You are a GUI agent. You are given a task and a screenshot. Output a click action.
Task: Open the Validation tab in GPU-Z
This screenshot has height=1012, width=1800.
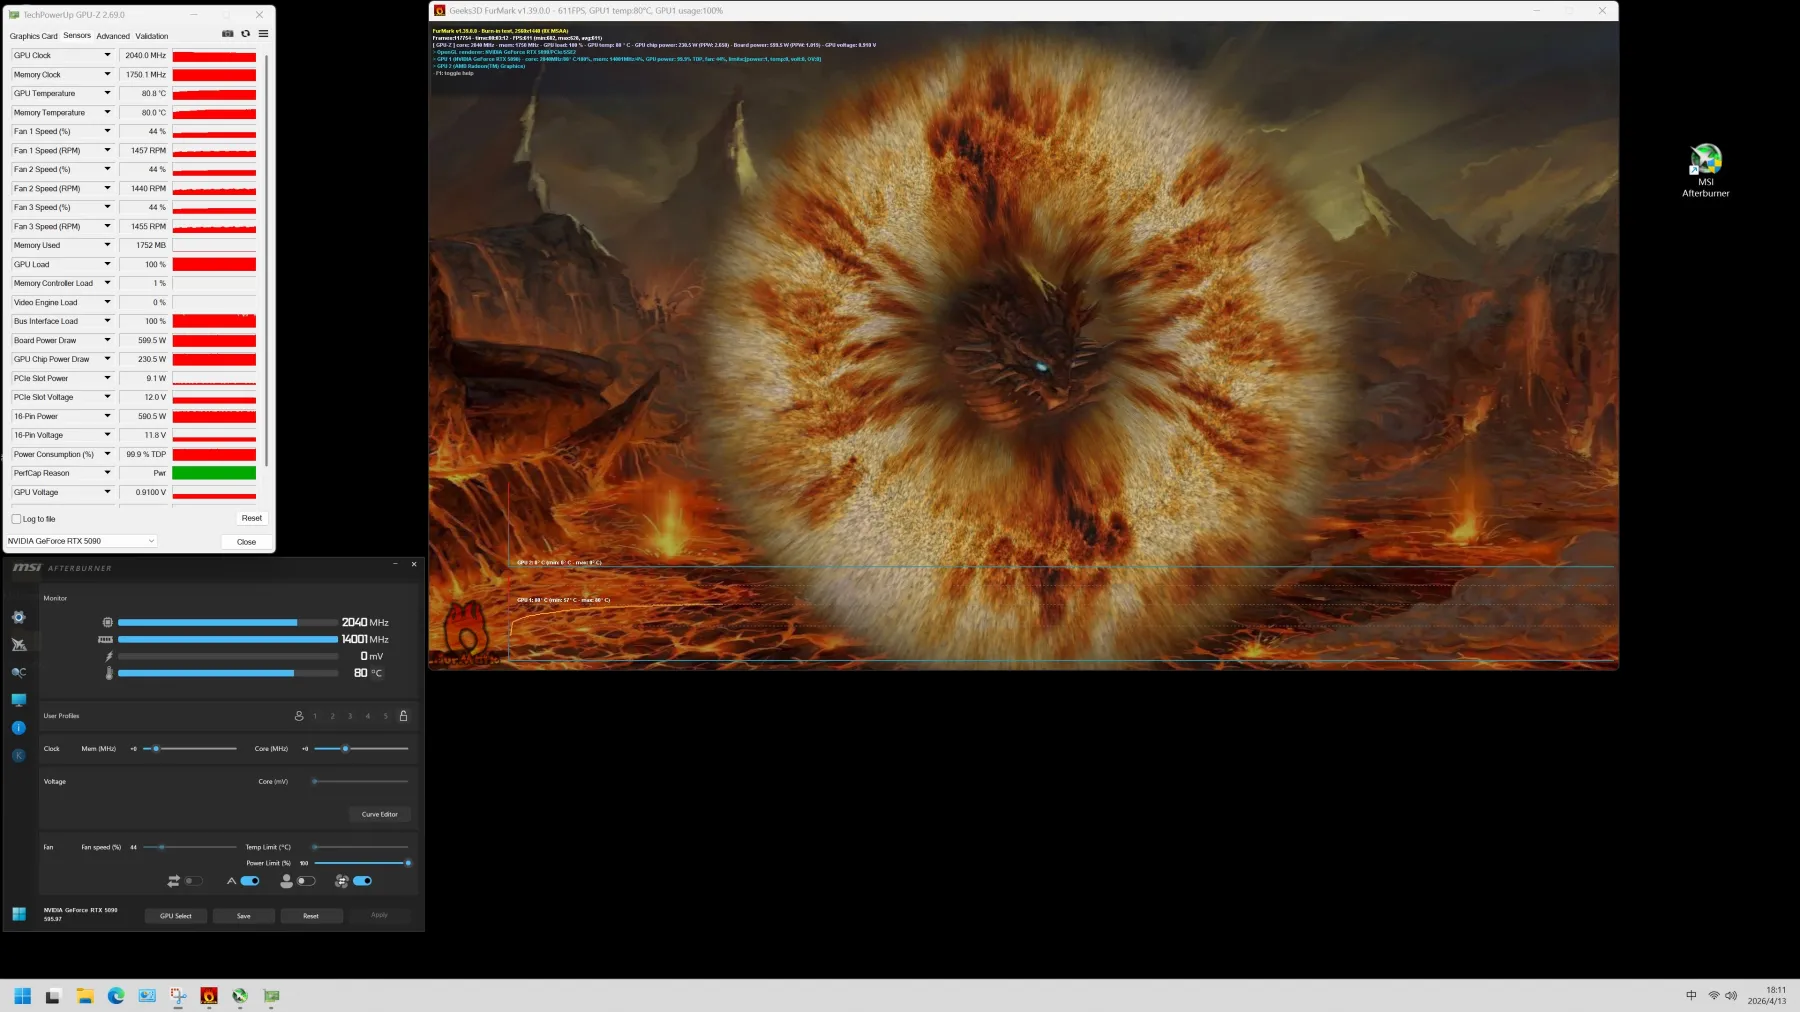click(x=152, y=36)
